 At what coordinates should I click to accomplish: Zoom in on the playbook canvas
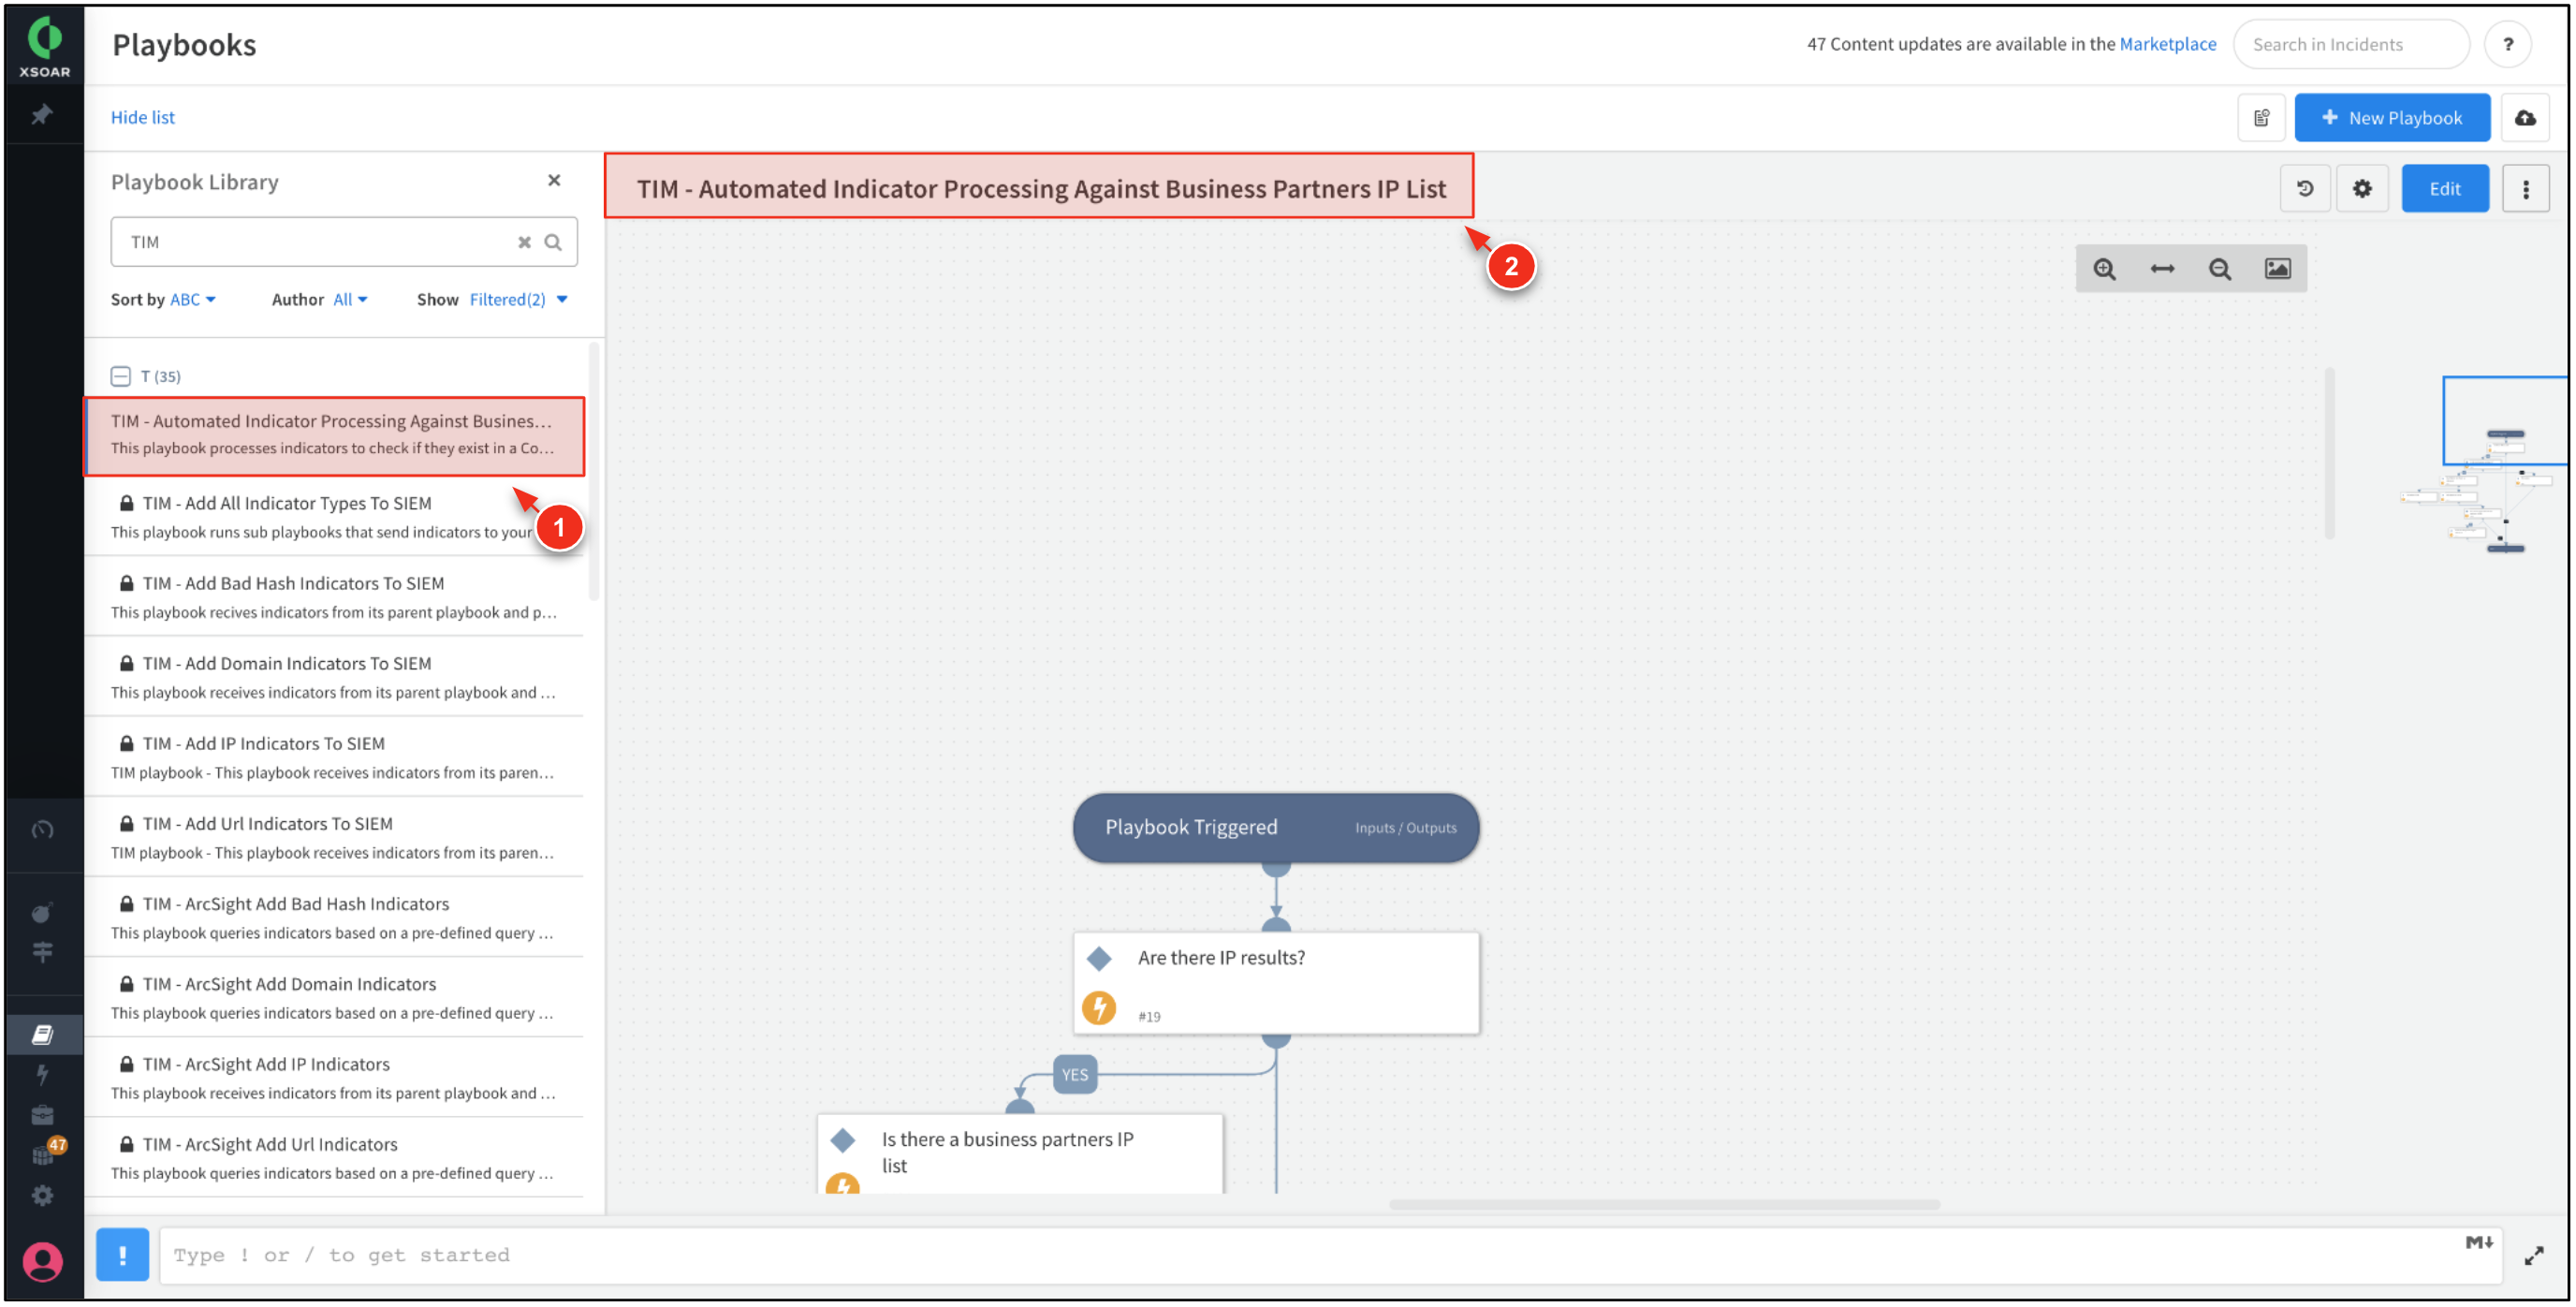tap(2105, 269)
